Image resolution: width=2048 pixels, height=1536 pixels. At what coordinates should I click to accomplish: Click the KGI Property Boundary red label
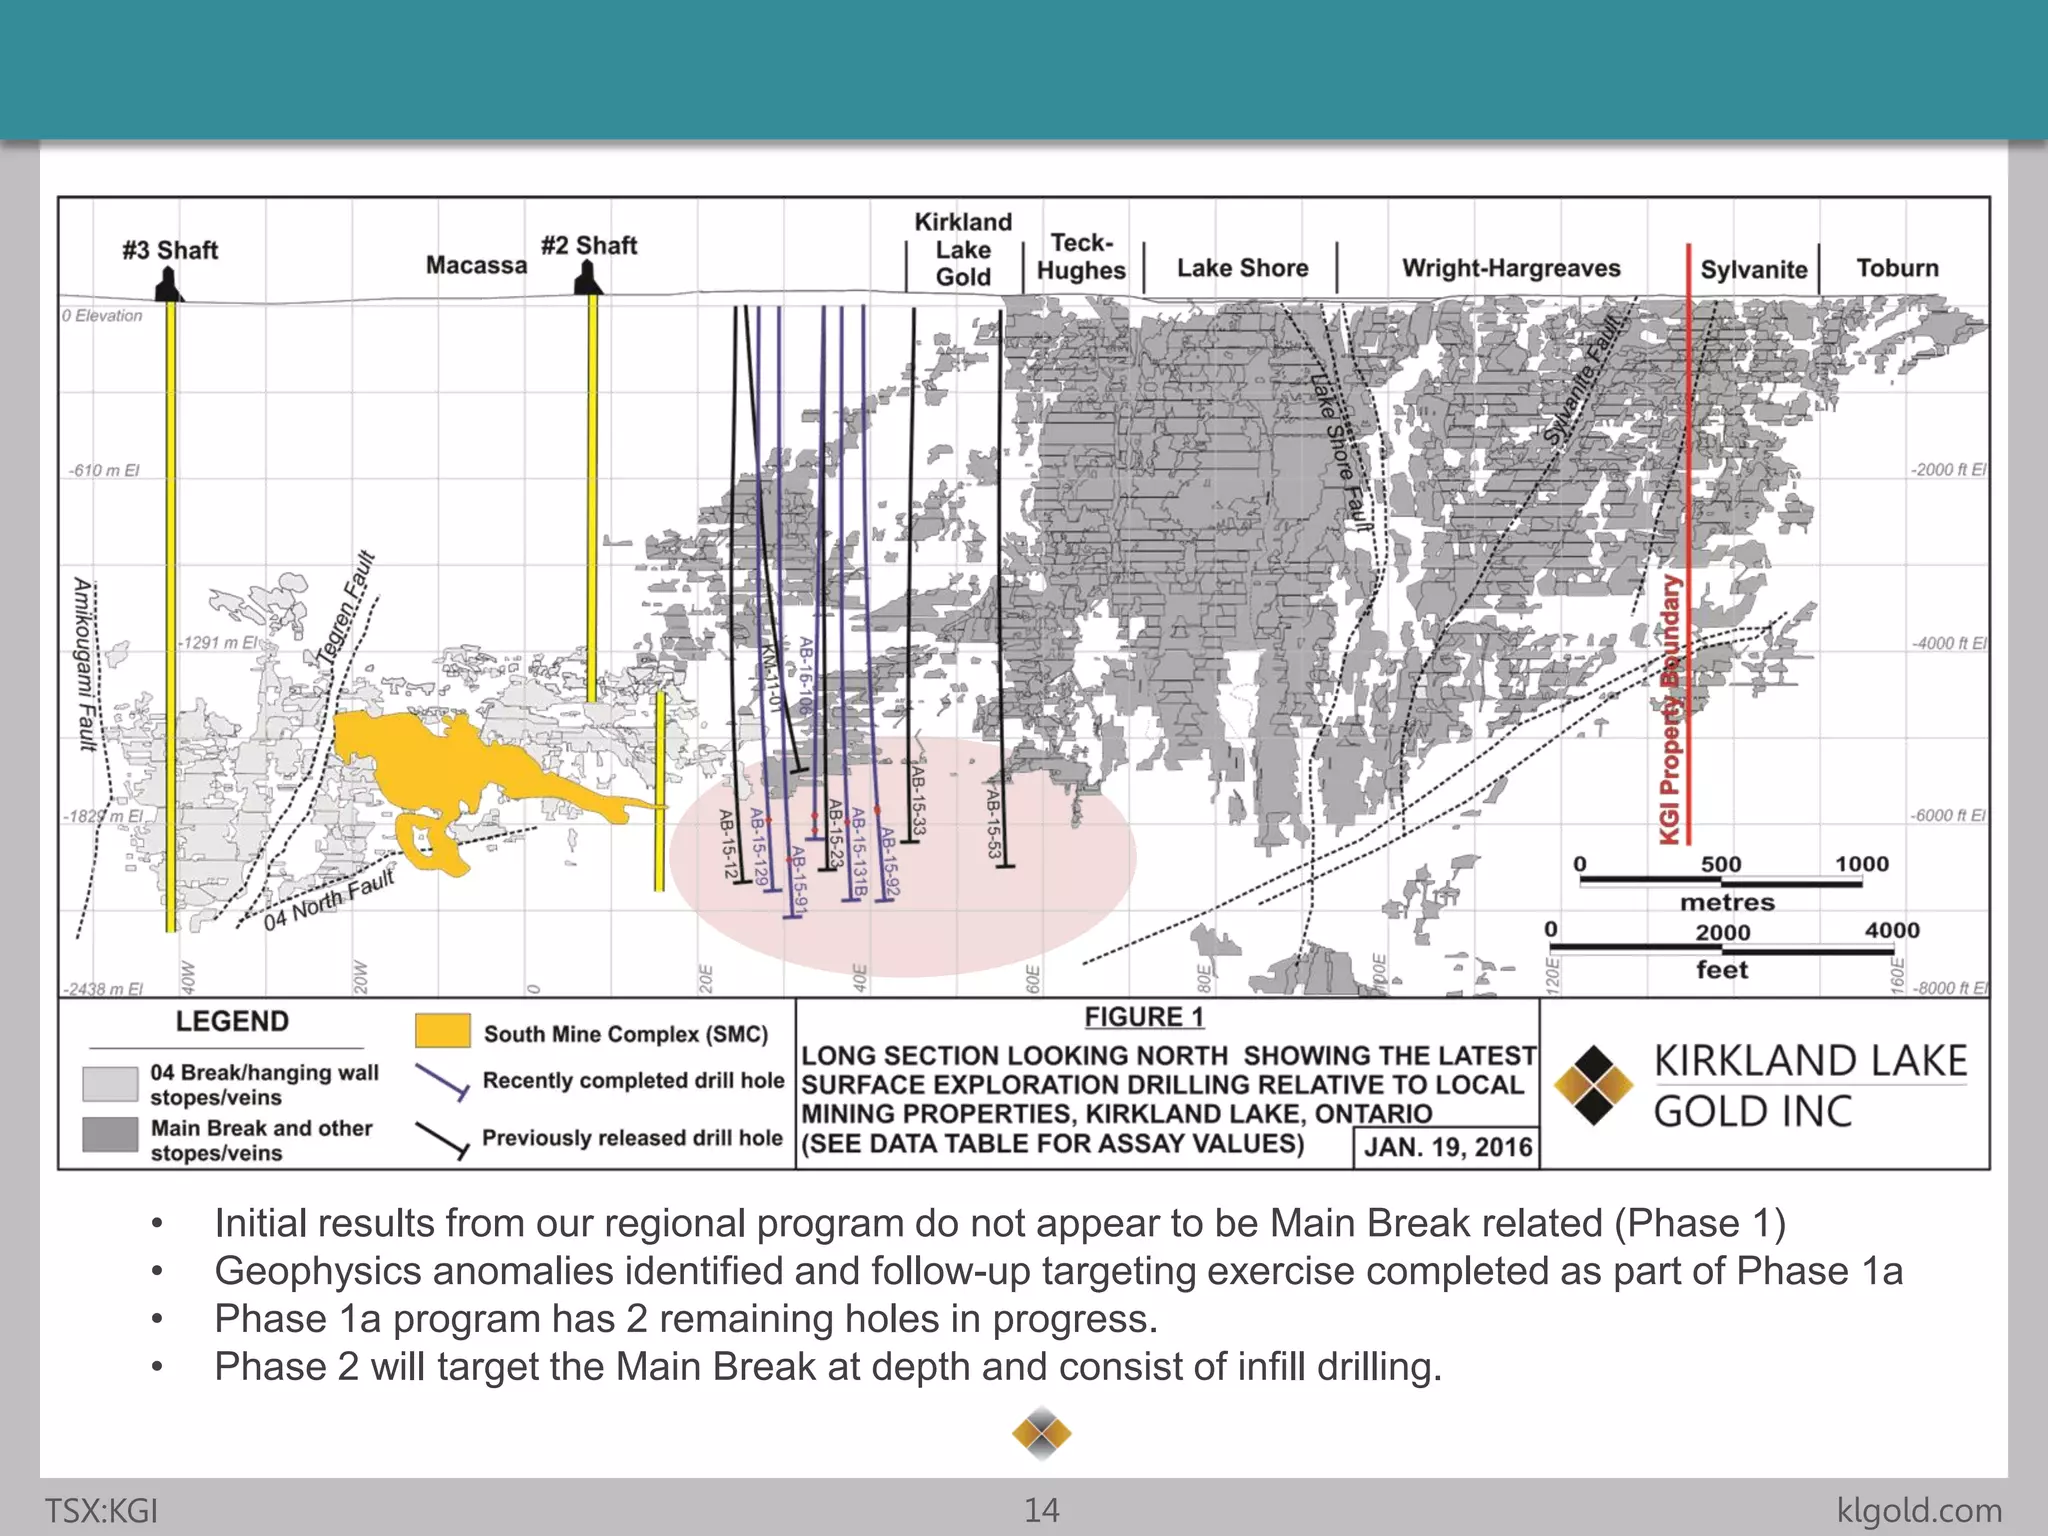1670,710
